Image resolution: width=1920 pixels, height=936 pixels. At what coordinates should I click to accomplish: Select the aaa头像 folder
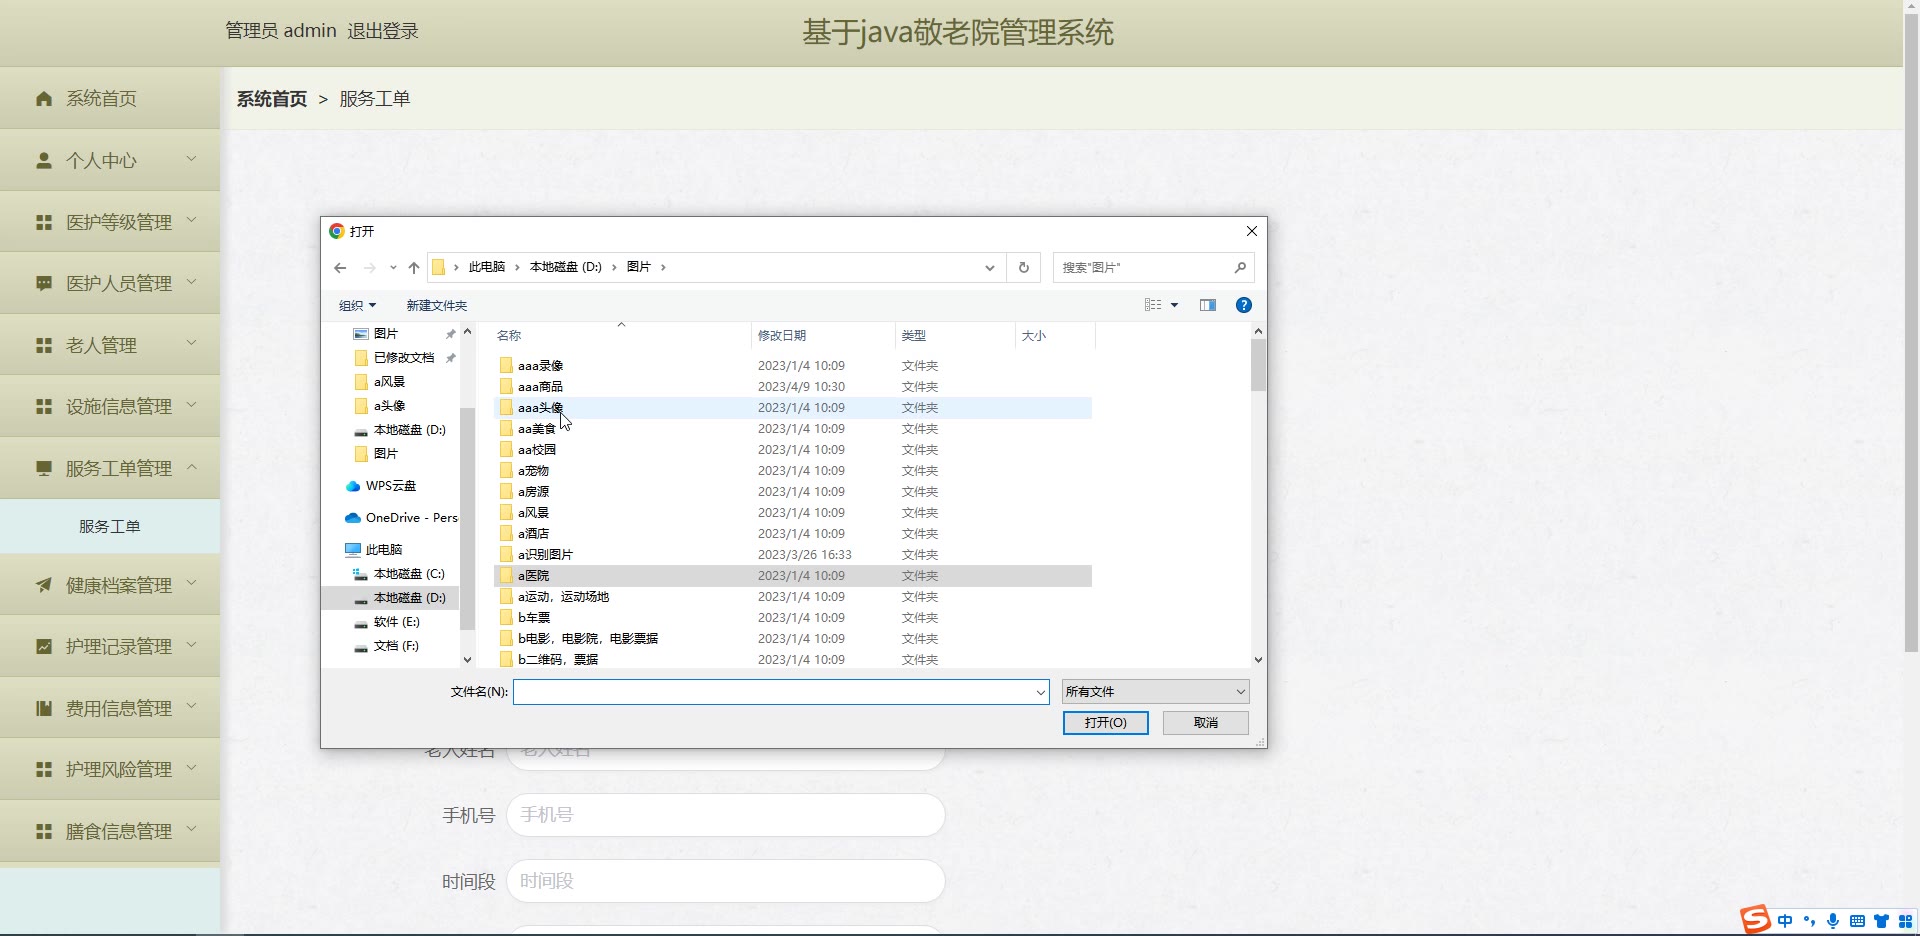click(540, 408)
